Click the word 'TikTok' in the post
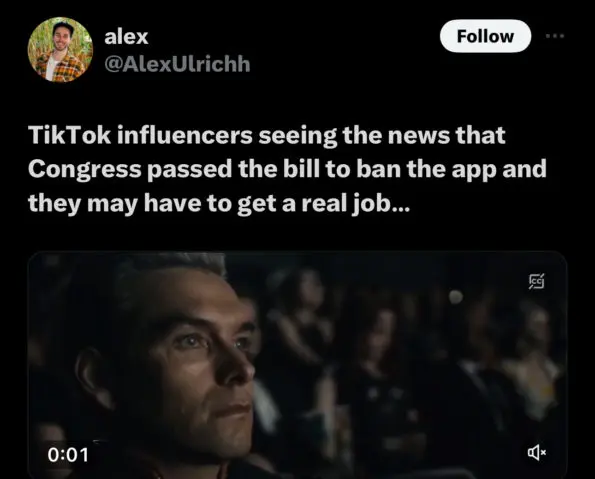 (x=69, y=135)
